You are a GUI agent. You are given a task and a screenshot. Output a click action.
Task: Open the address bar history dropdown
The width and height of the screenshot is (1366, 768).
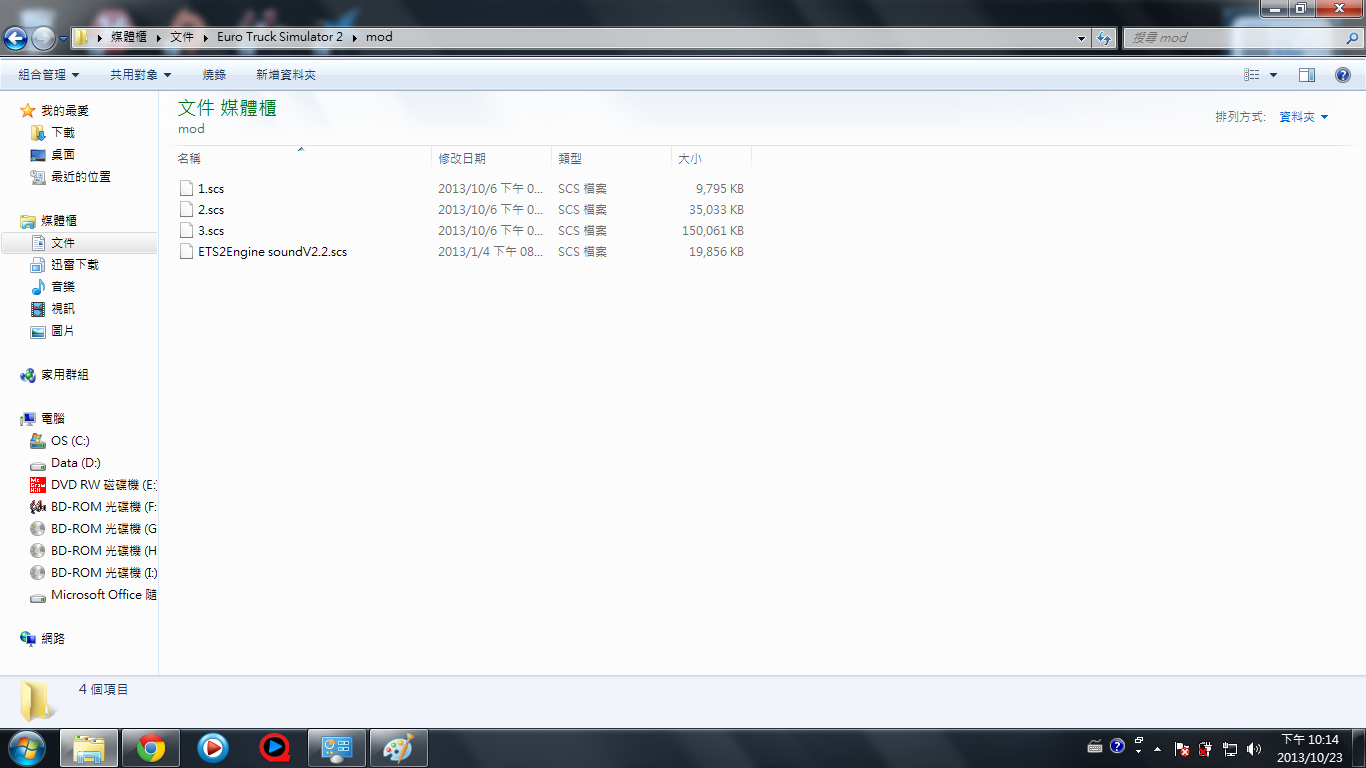tap(1082, 38)
